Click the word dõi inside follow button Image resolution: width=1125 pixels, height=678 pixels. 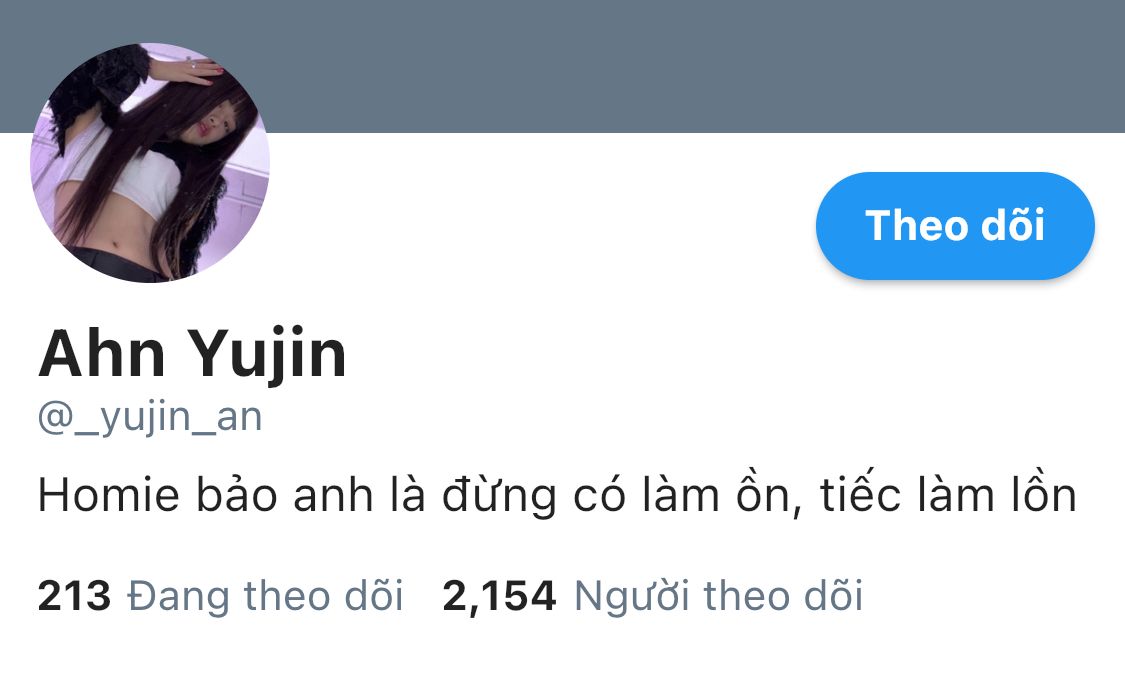[1012, 225]
